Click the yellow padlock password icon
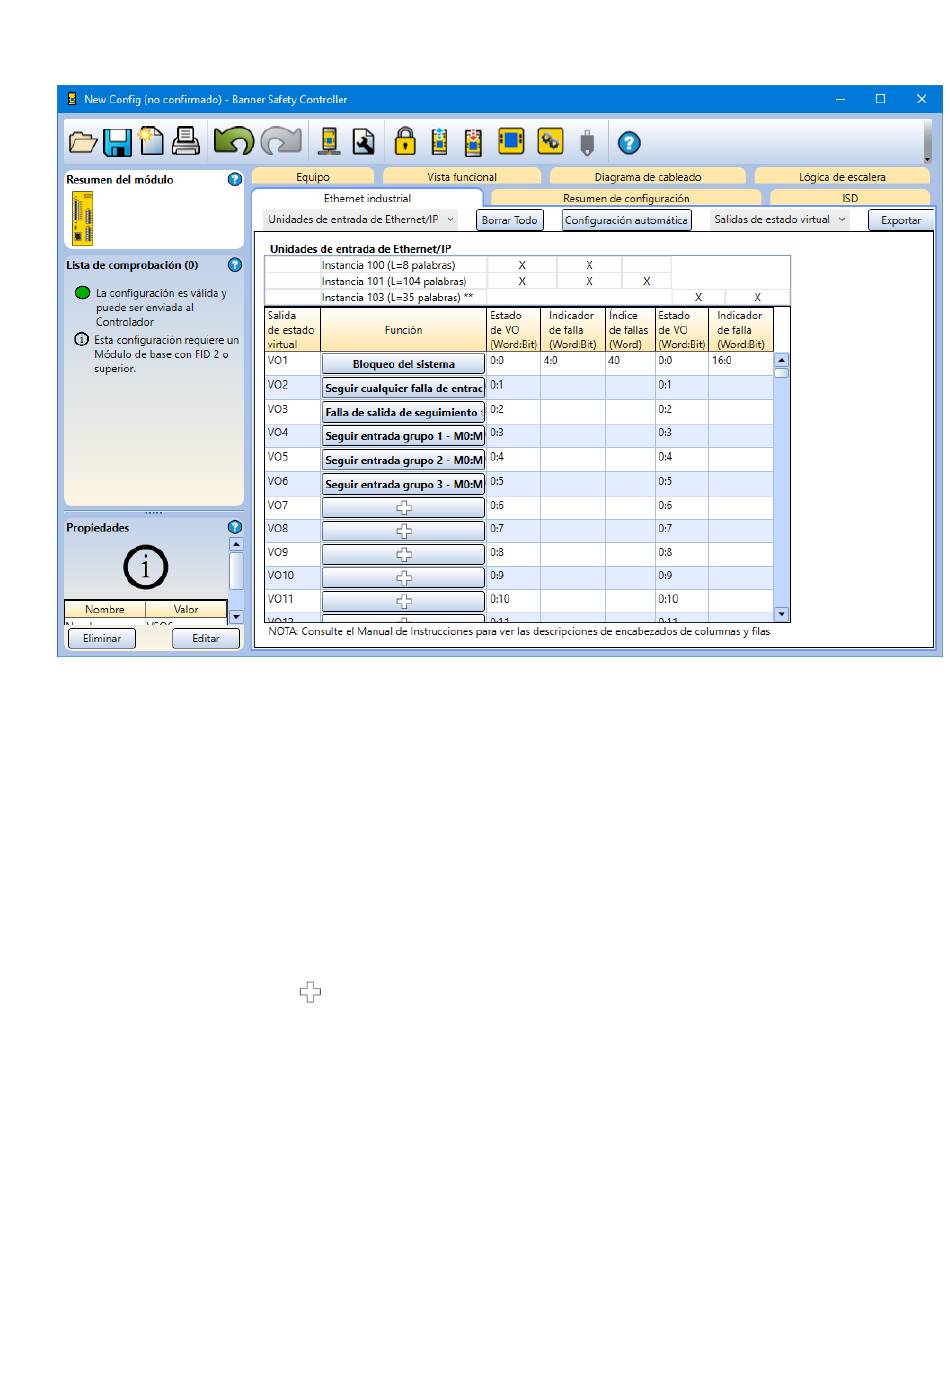950x1378 pixels. [x=404, y=141]
